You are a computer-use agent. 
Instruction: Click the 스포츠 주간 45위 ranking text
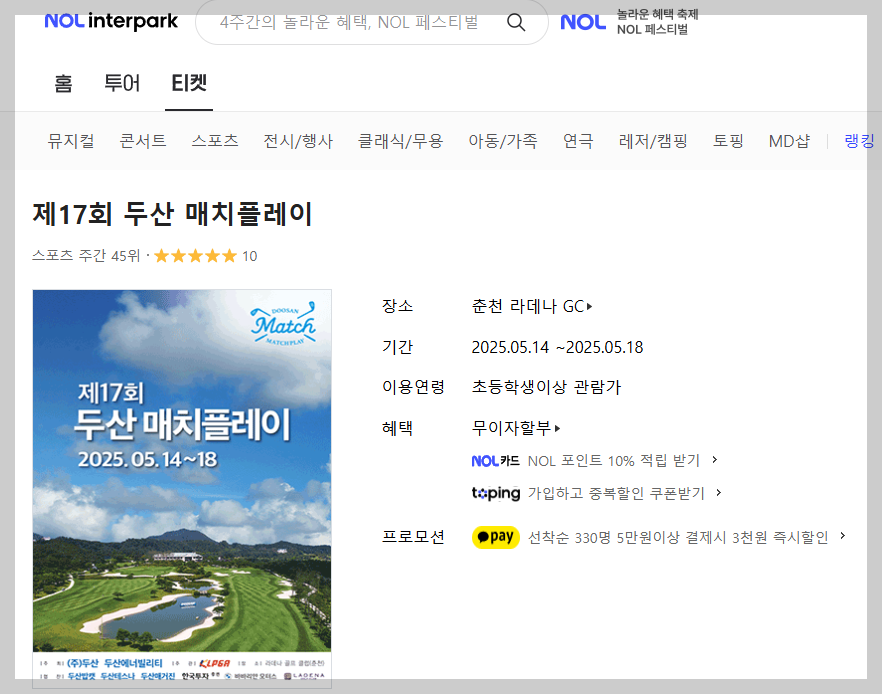coord(86,256)
